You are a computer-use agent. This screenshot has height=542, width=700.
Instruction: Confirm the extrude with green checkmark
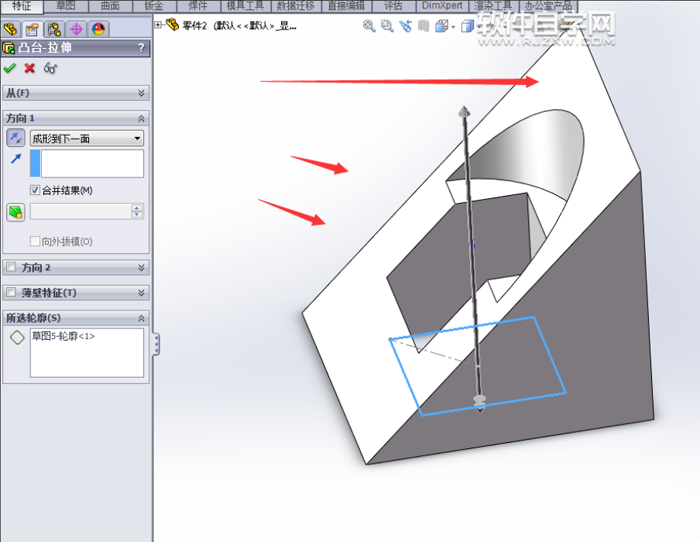[x=9, y=68]
